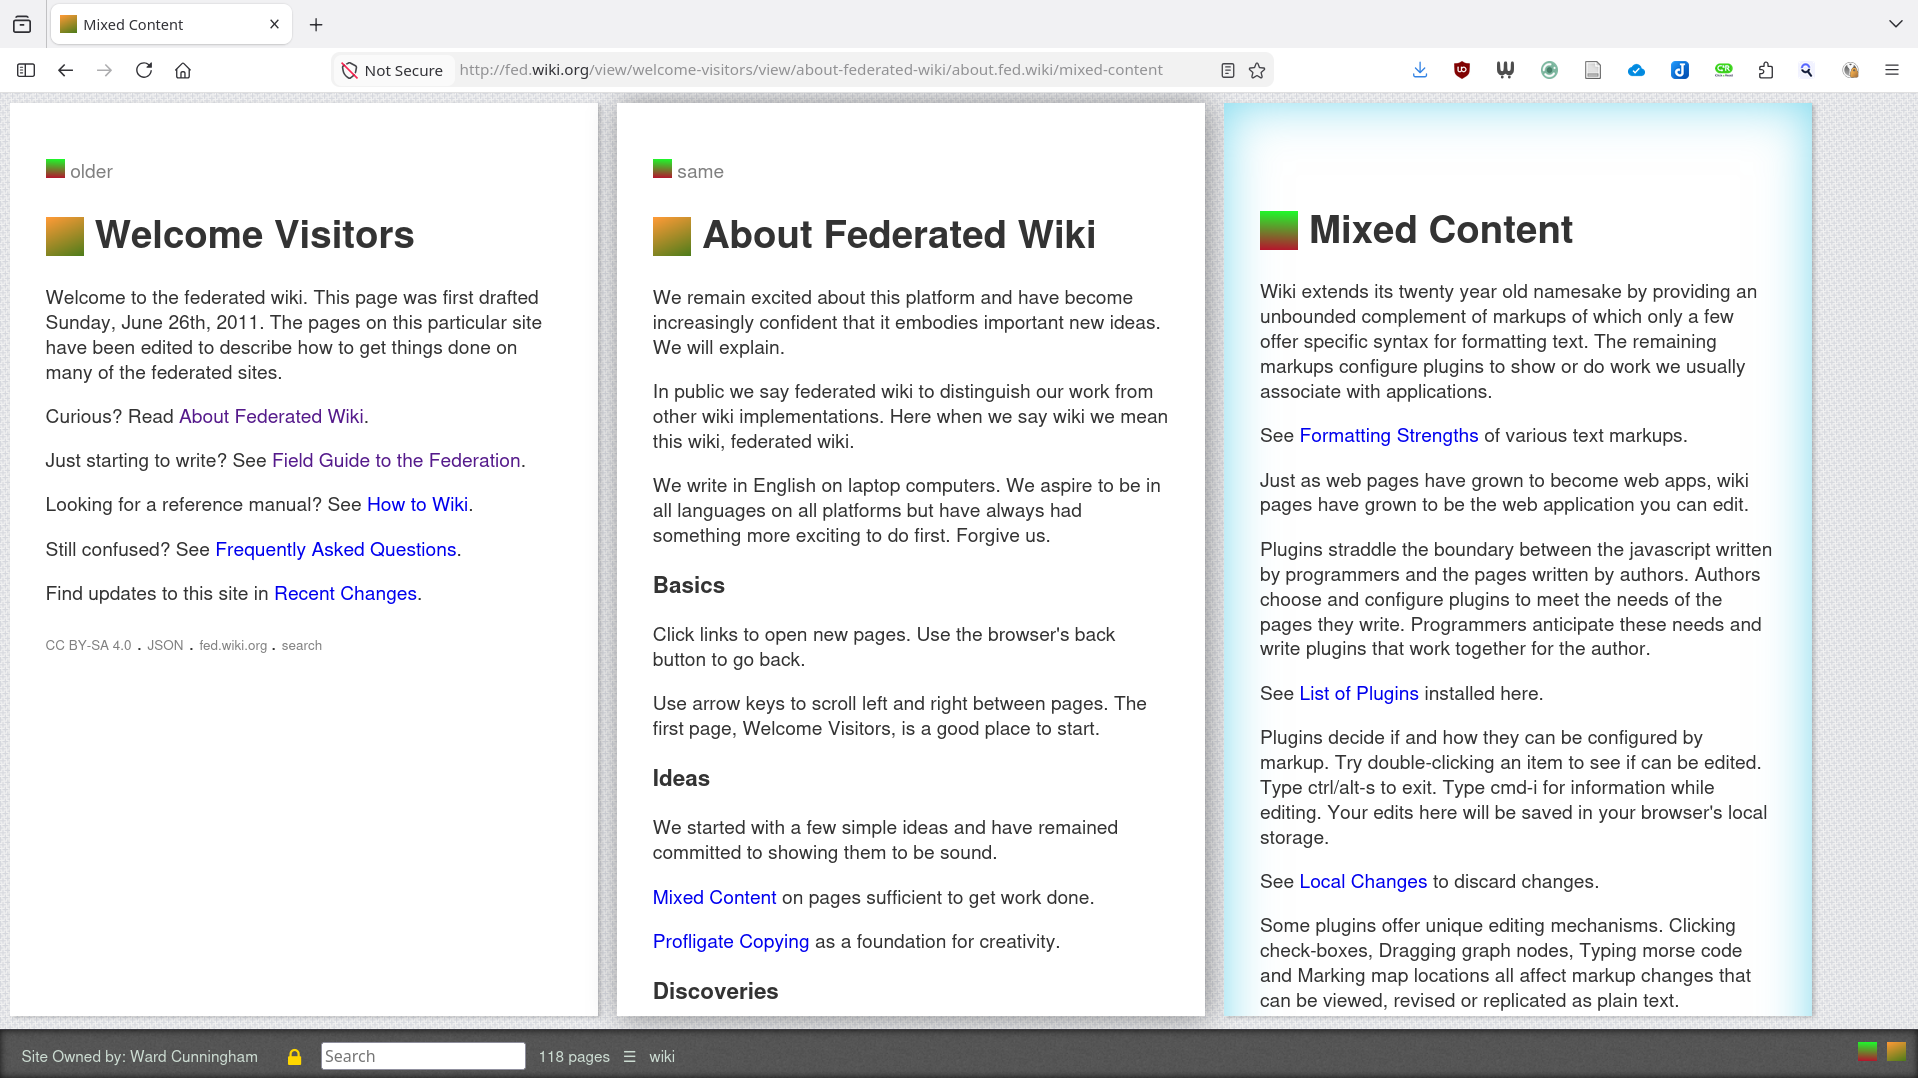Image resolution: width=1918 pixels, height=1078 pixels.
Task: Open the Formatting Strengths link
Action: (1388, 436)
